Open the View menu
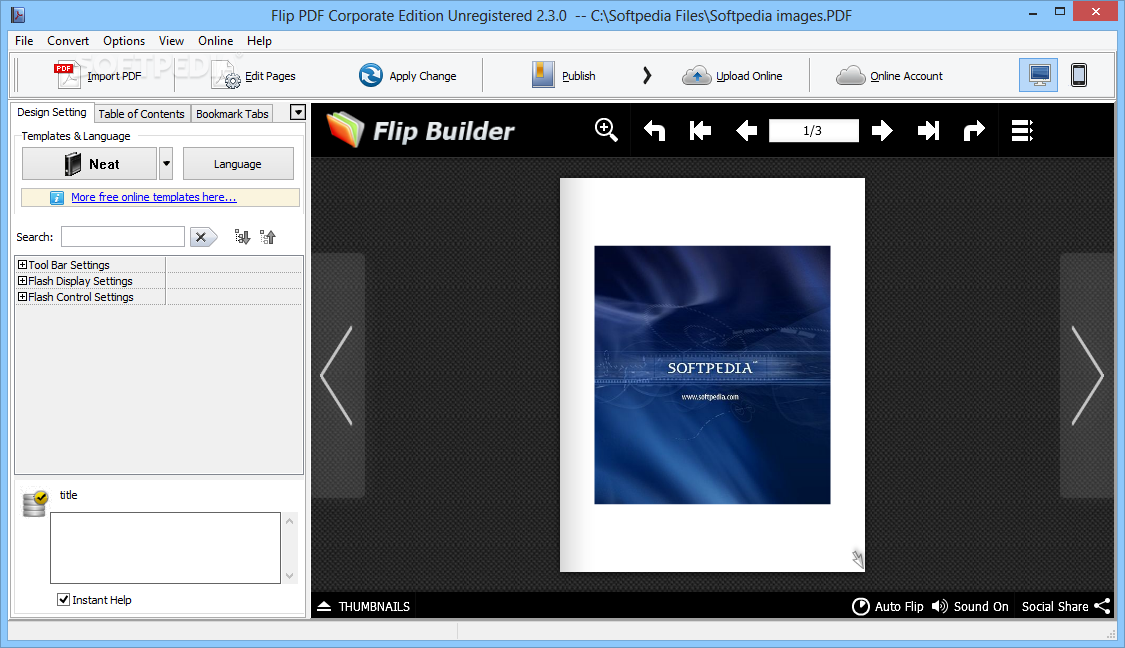Image resolution: width=1125 pixels, height=648 pixels. coord(171,41)
